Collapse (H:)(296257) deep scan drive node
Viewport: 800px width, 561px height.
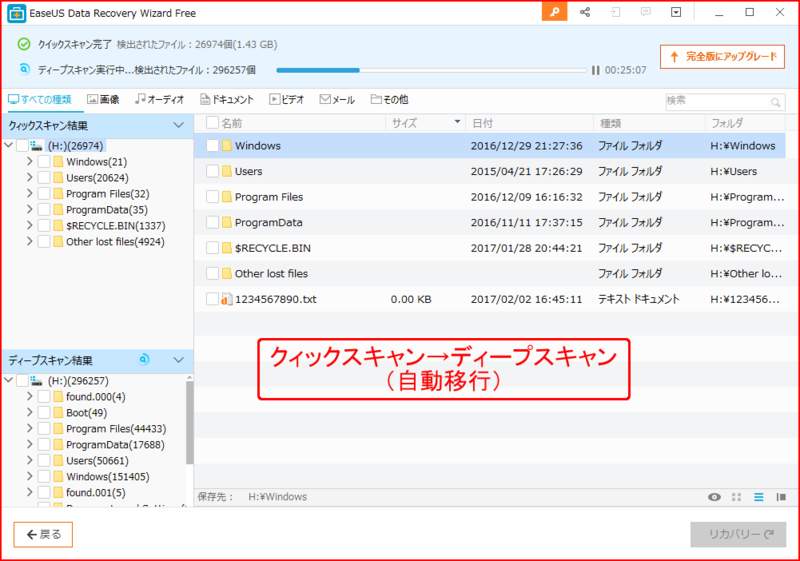8,380
